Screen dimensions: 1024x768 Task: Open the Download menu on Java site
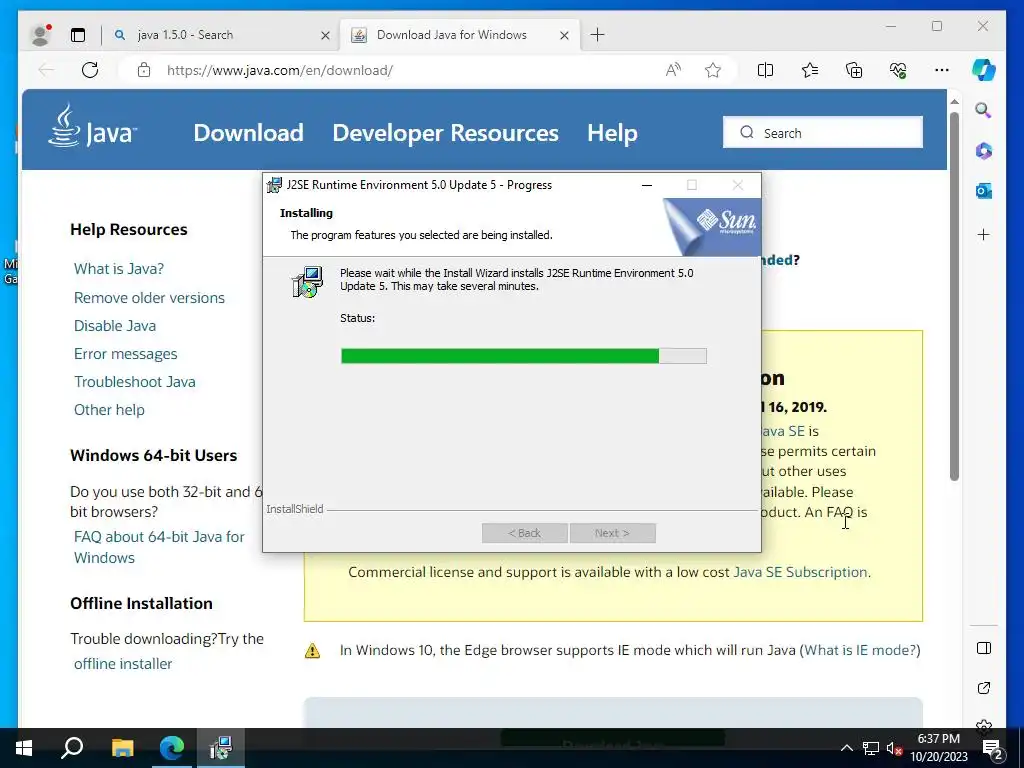[248, 133]
